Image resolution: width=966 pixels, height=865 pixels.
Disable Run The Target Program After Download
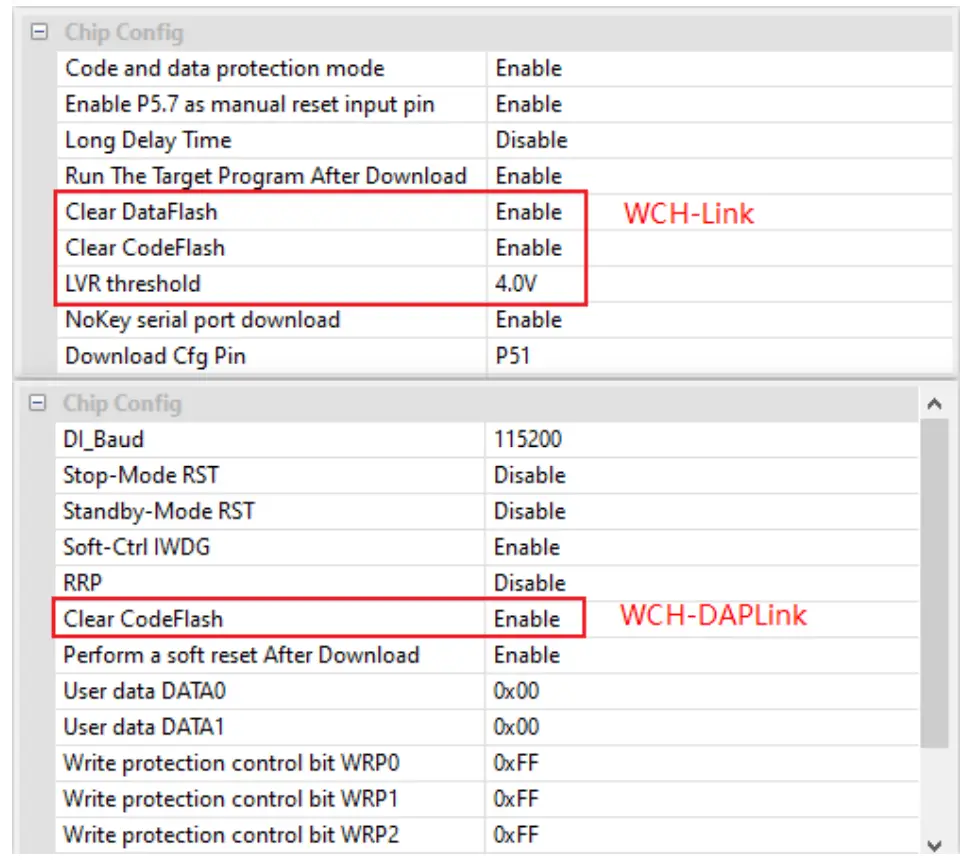[x=540, y=176]
